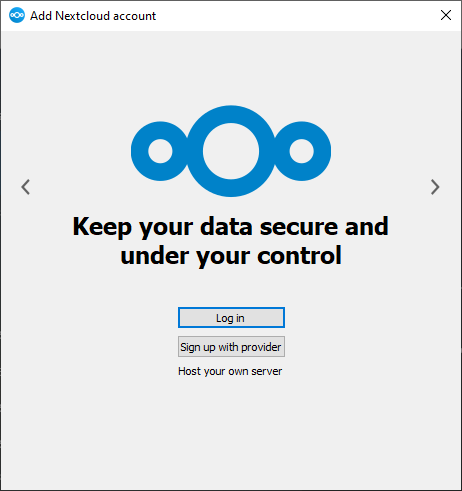
Task: Advance to next slide using right chevron
Action: (x=435, y=187)
